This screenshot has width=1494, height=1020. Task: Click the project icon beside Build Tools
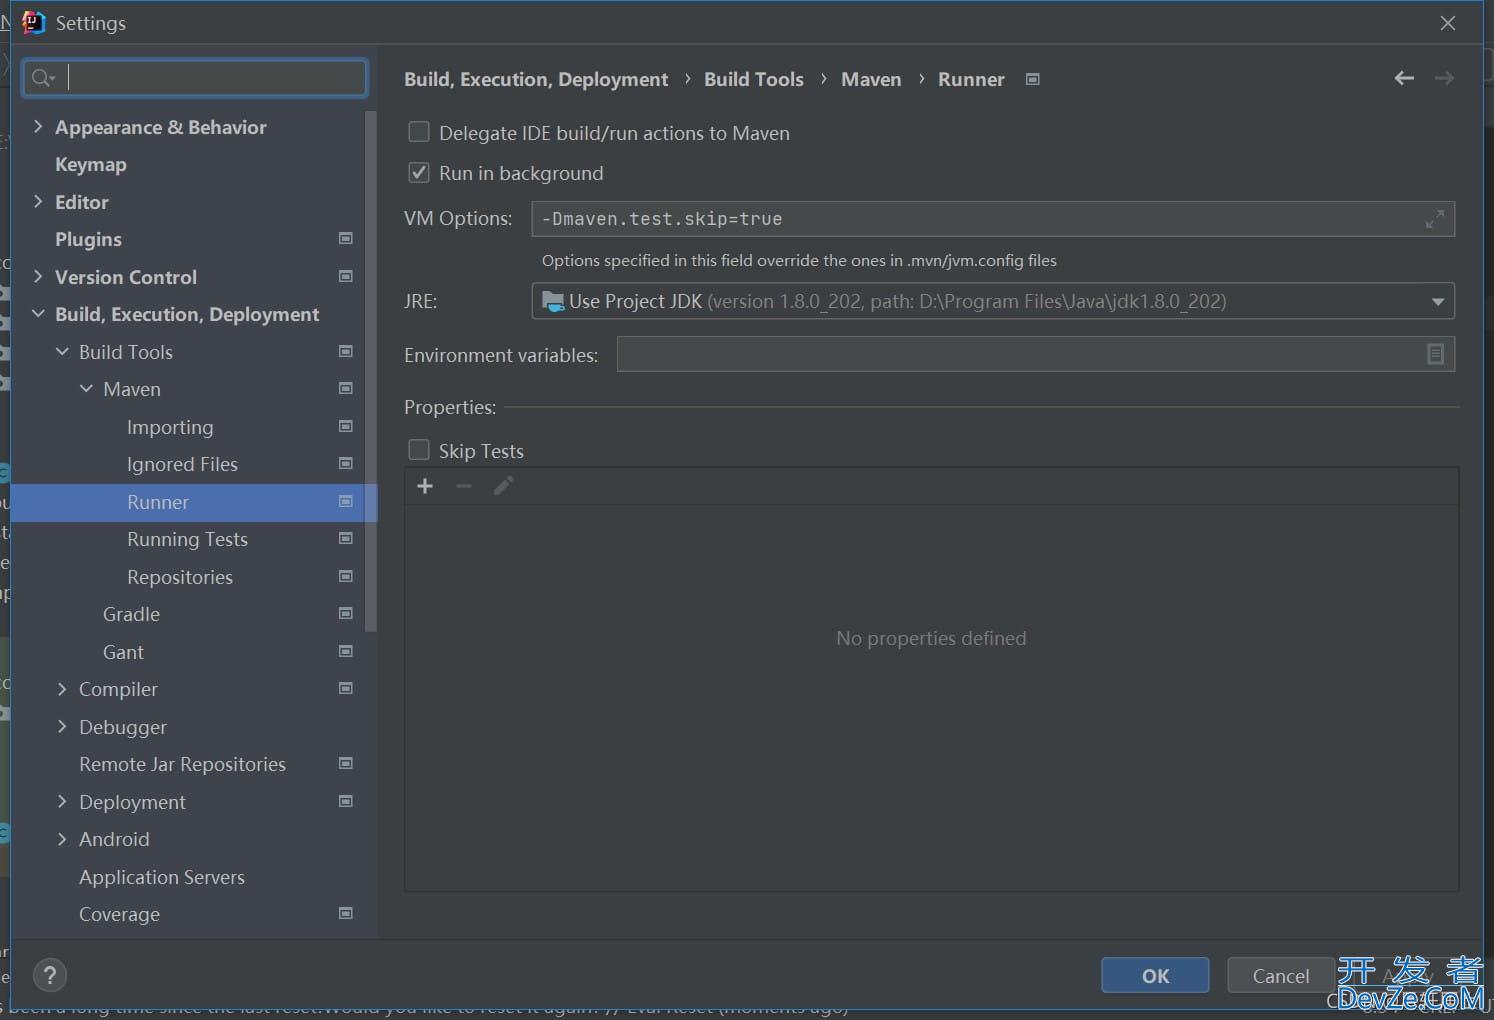pyautogui.click(x=346, y=352)
